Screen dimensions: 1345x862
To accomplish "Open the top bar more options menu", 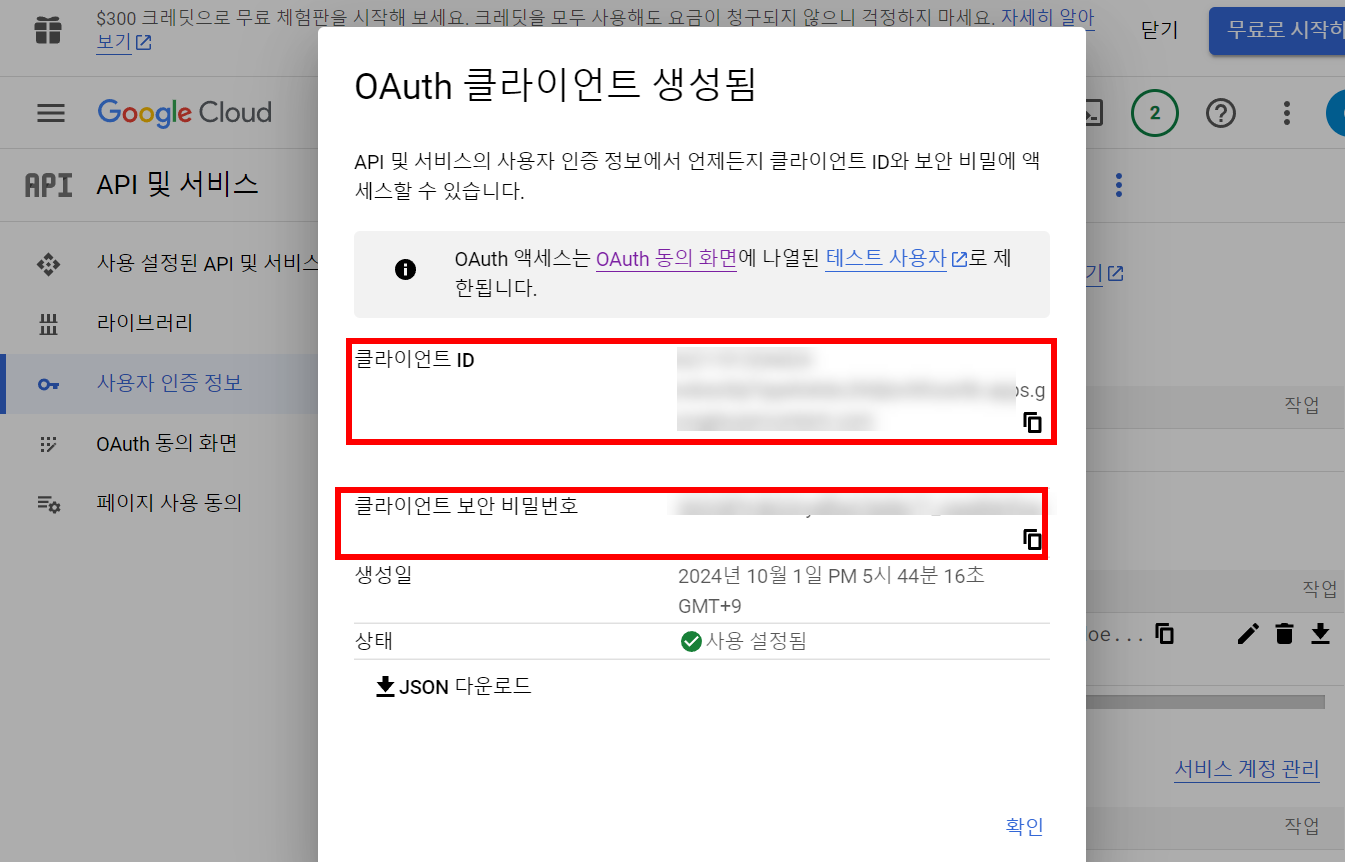I will tap(1287, 113).
